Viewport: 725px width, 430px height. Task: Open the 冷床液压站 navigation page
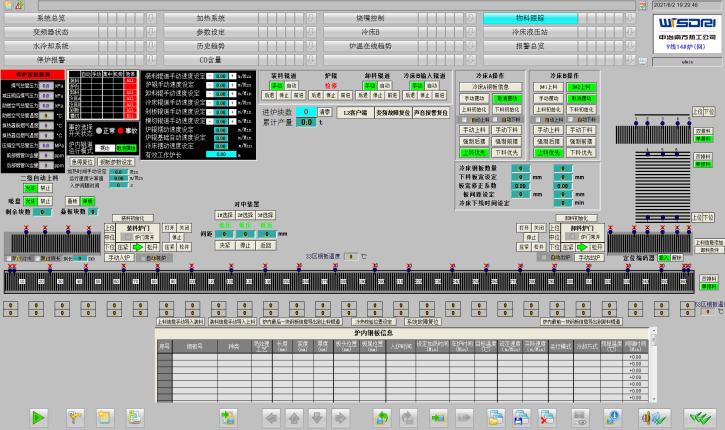click(530, 32)
